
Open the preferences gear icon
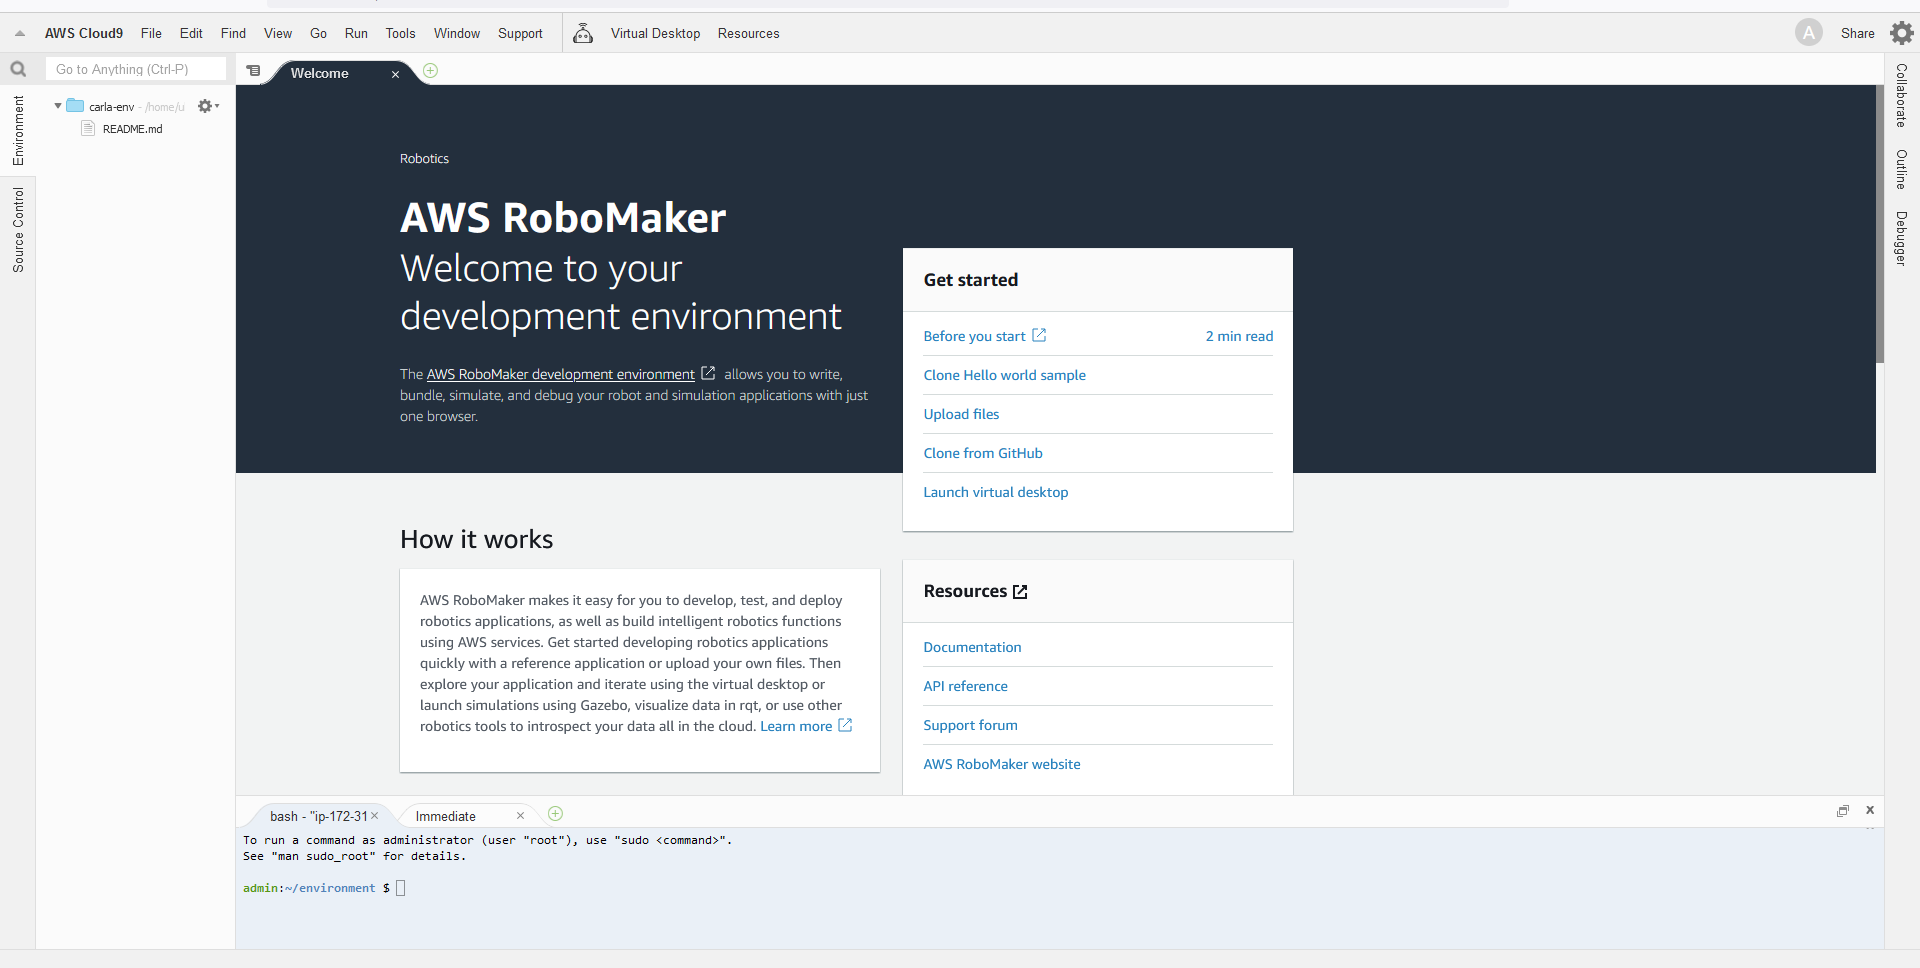pyautogui.click(x=1901, y=33)
